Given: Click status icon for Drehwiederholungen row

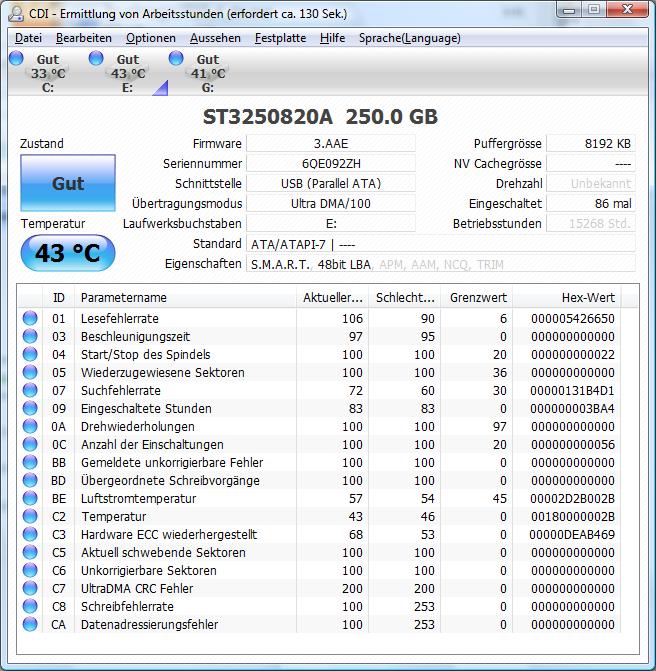Looking at the screenshot, I should coord(30,426).
